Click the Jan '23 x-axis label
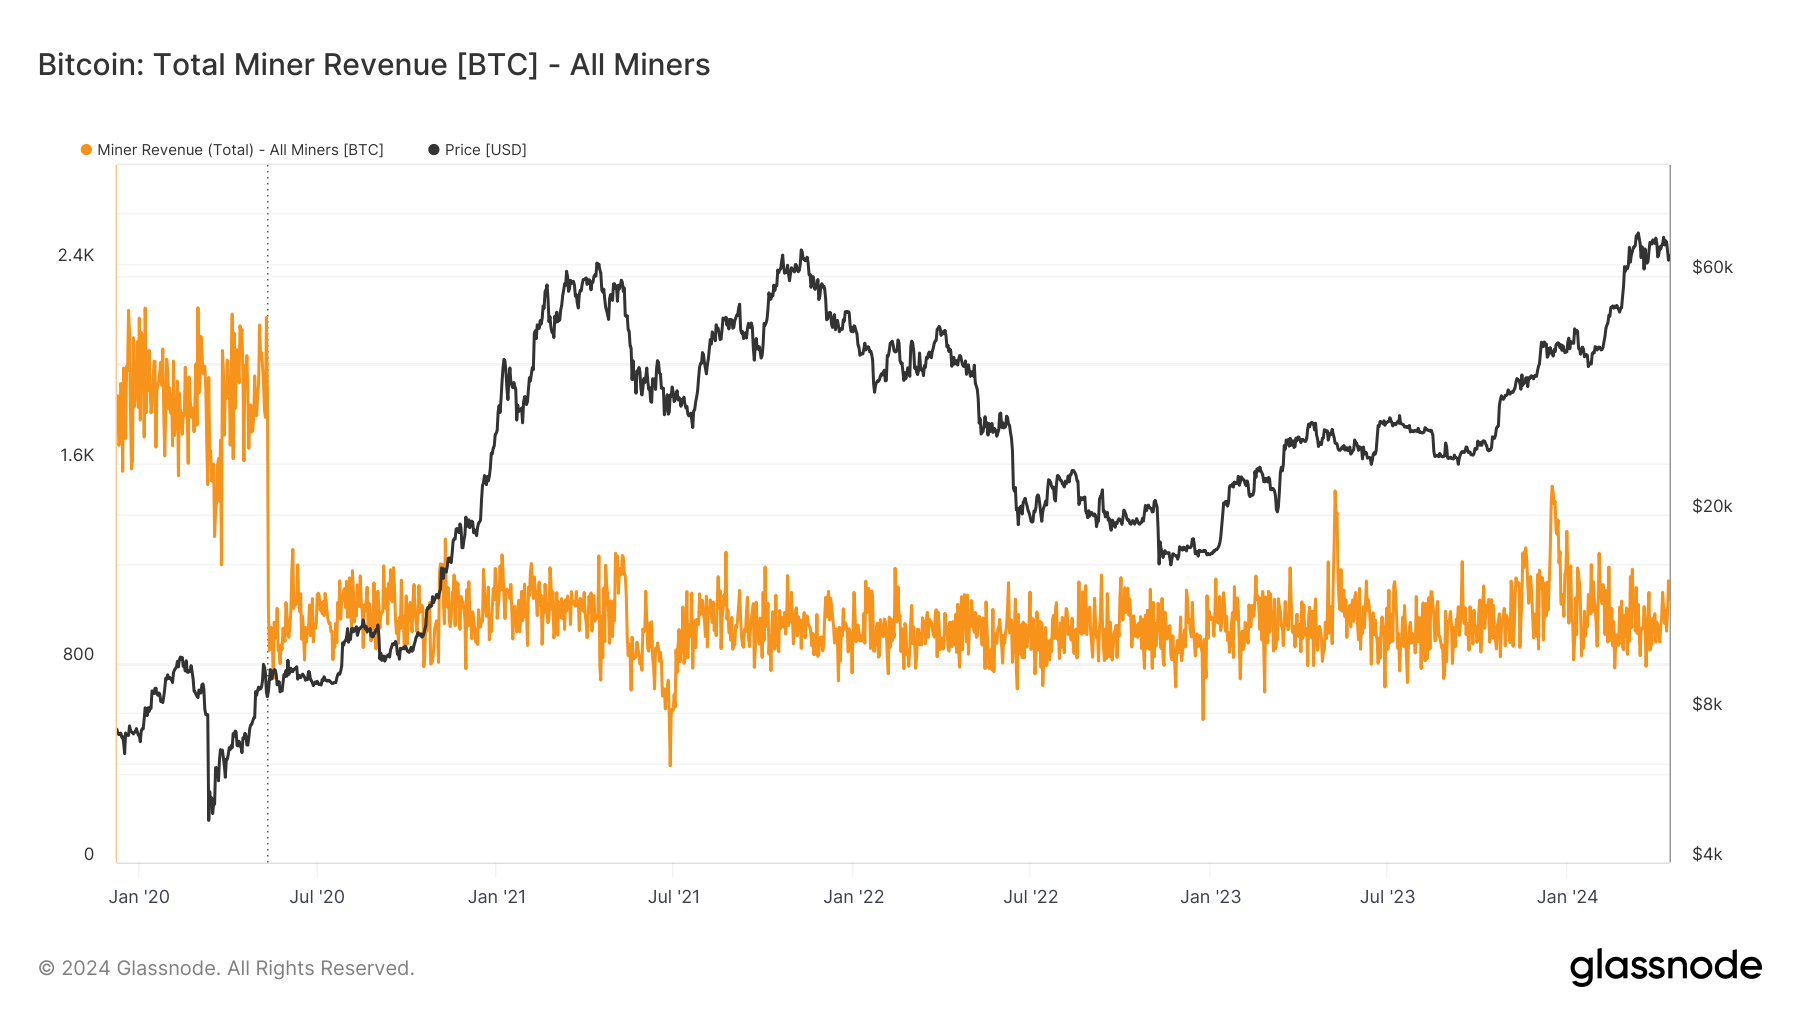 [1210, 897]
